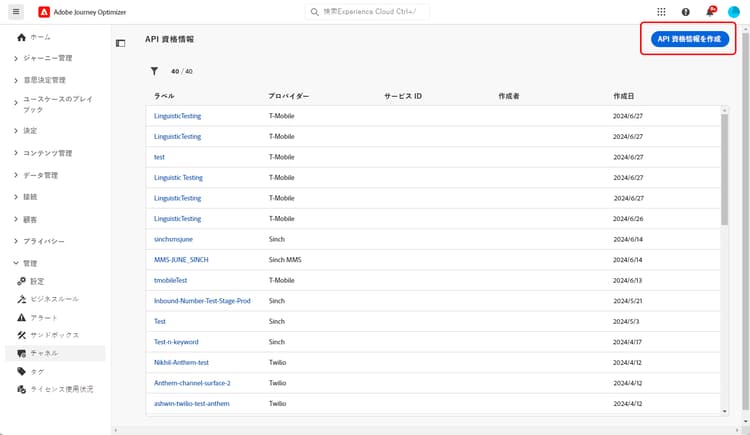Click 'Sinch MMS' provider cell

coord(285,260)
